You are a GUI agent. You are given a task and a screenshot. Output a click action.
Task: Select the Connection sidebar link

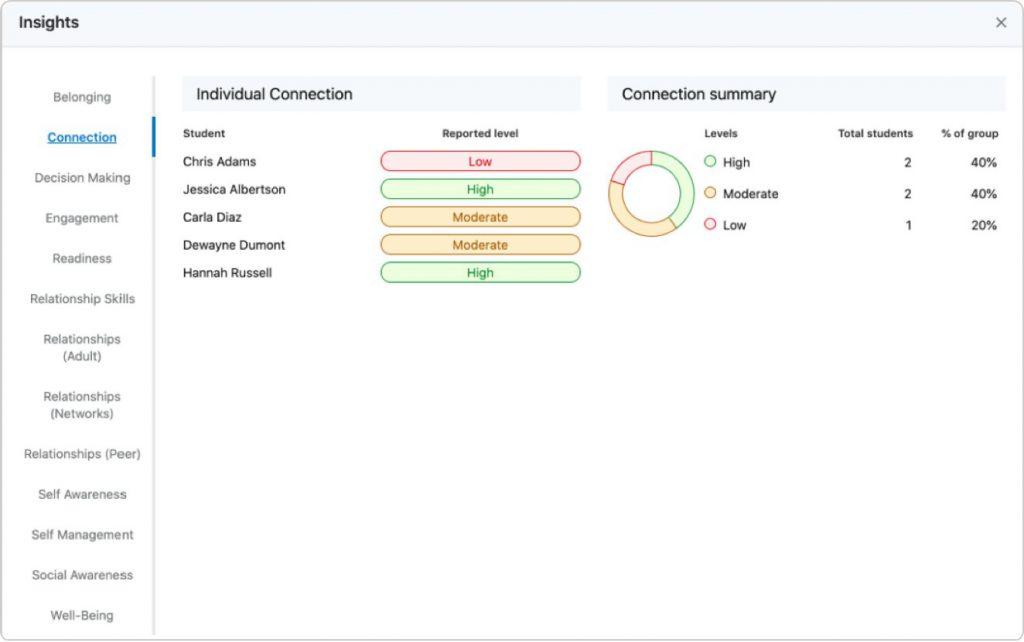click(x=82, y=138)
